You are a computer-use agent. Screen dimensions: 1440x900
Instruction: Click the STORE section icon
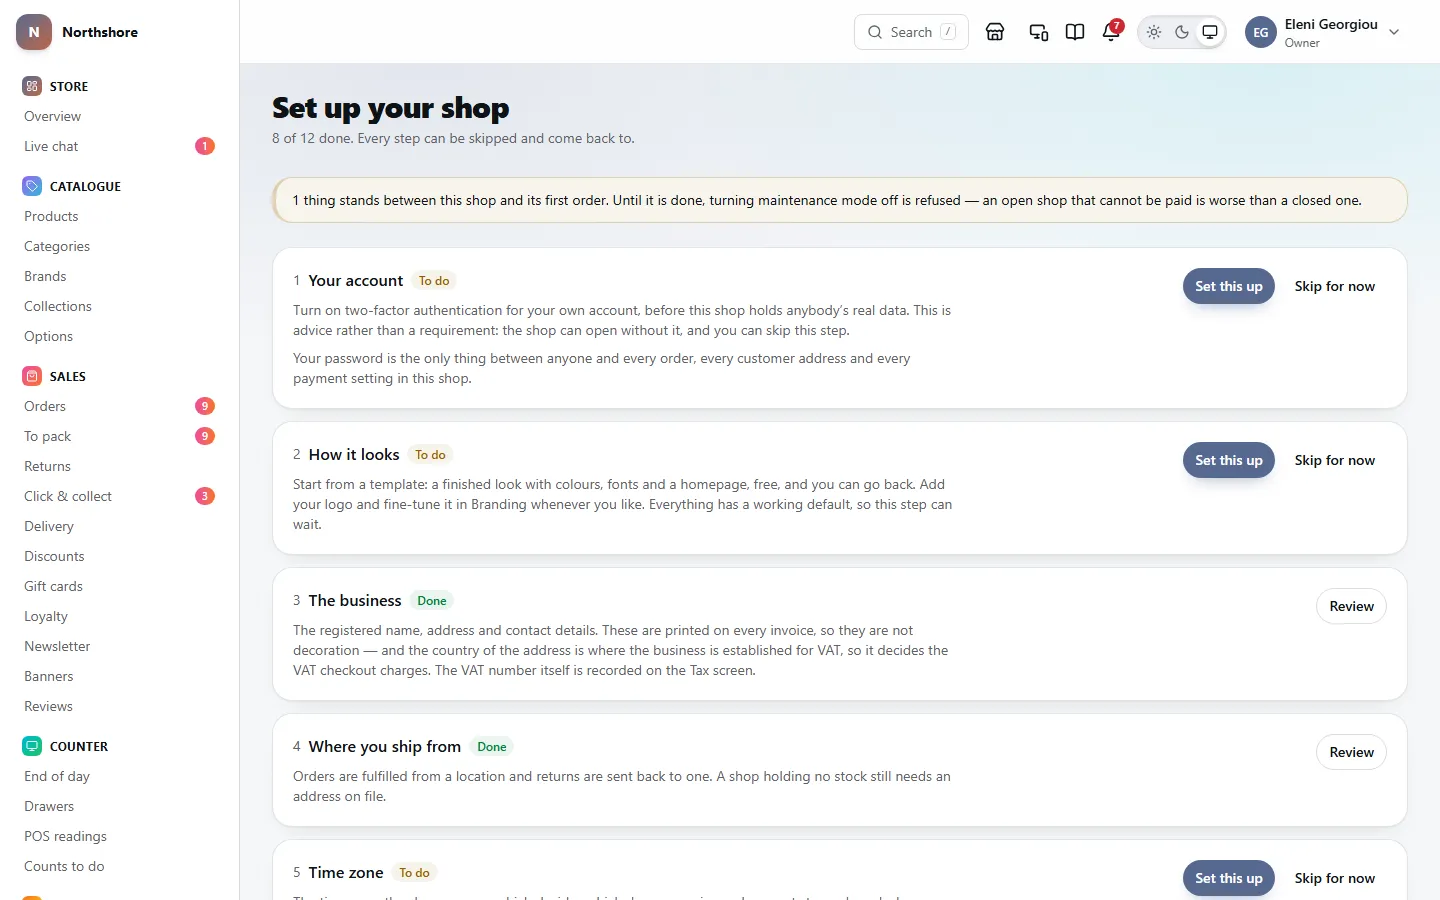(32, 86)
